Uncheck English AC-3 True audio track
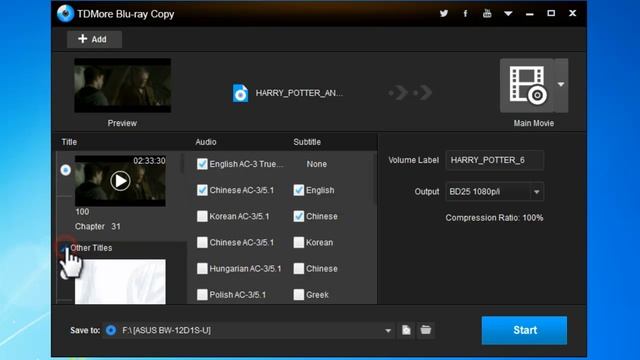The image size is (640, 360). (x=202, y=164)
